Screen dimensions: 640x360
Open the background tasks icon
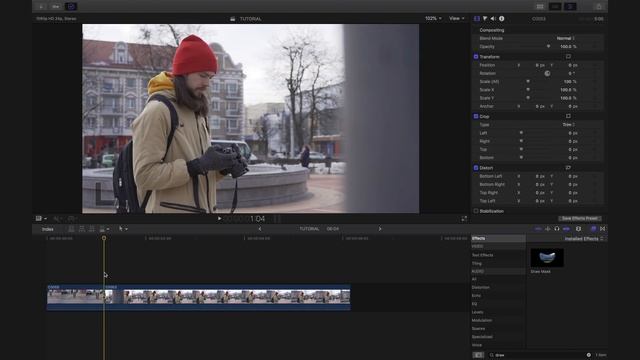71,7
